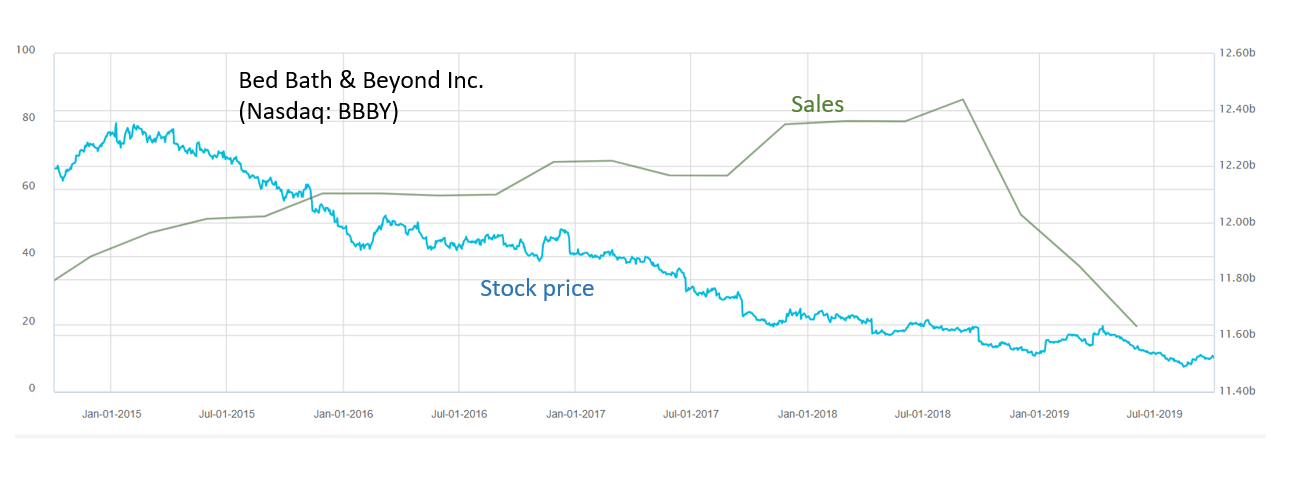
Task: Click the 0 value on left axis
Action: 31,388
